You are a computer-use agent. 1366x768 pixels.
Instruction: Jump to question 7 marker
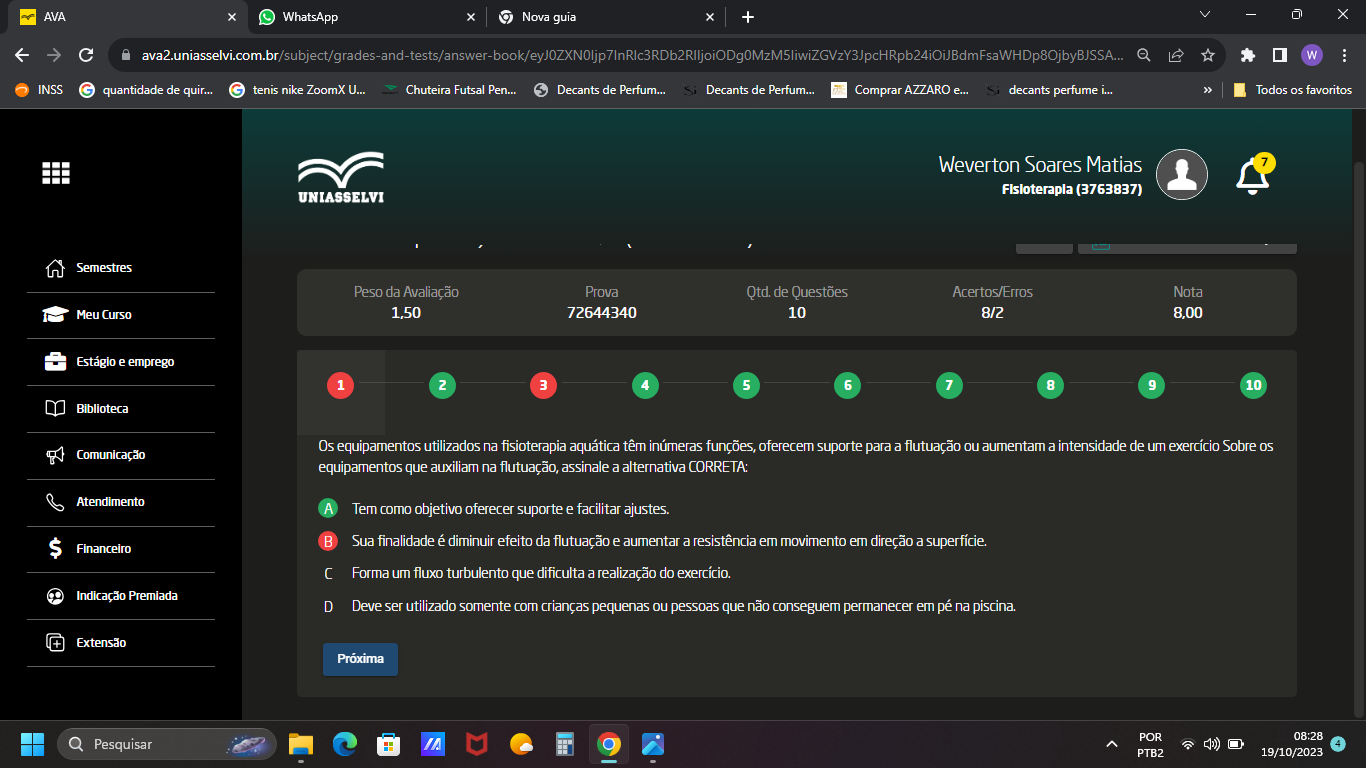948,385
